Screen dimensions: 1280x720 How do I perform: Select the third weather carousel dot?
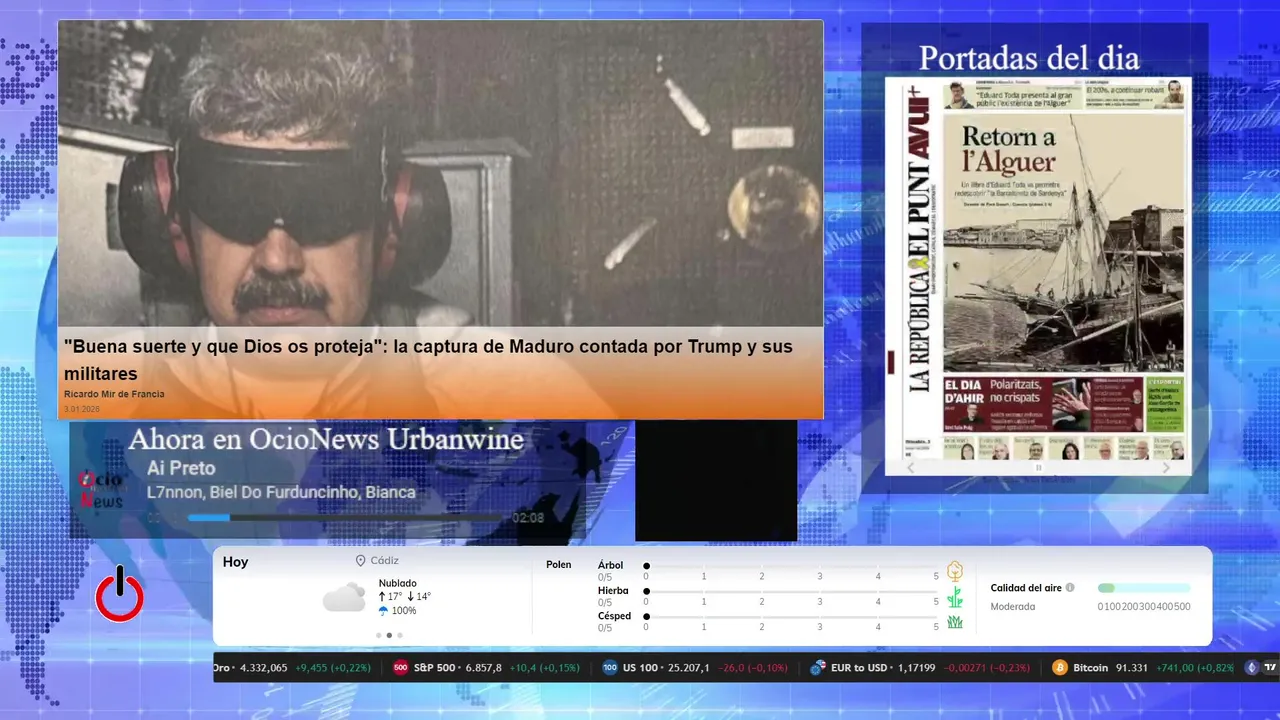pyautogui.click(x=400, y=635)
